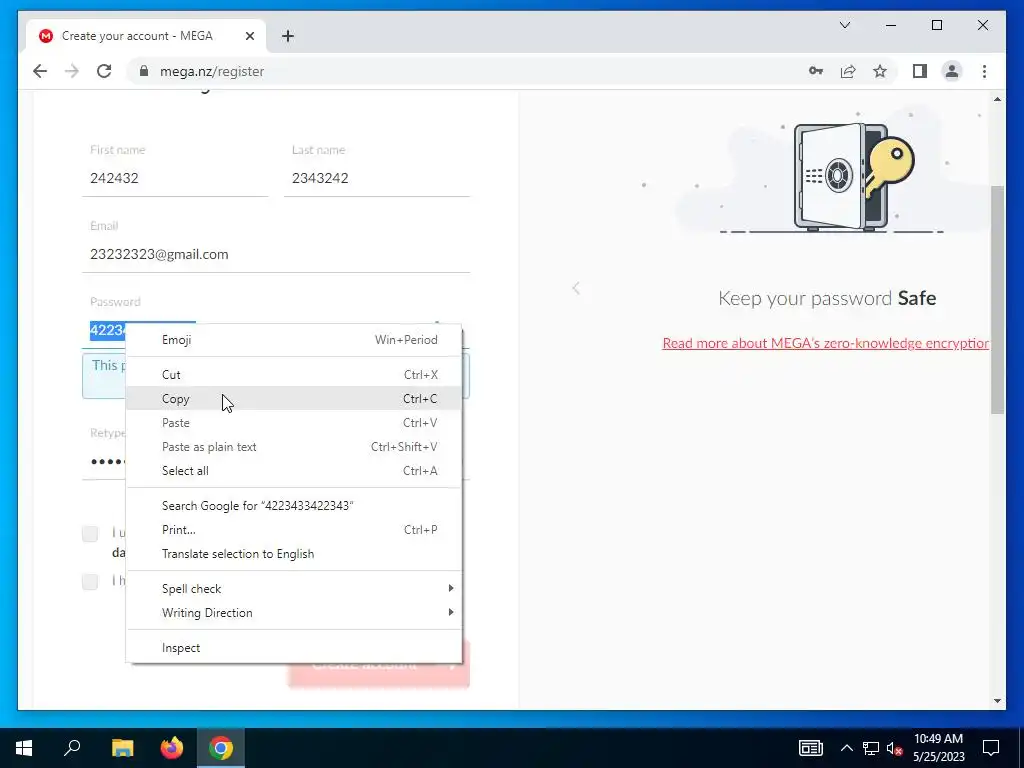
Task: Open File Explorer from the taskbar
Action: pyautogui.click(x=122, y=748)
